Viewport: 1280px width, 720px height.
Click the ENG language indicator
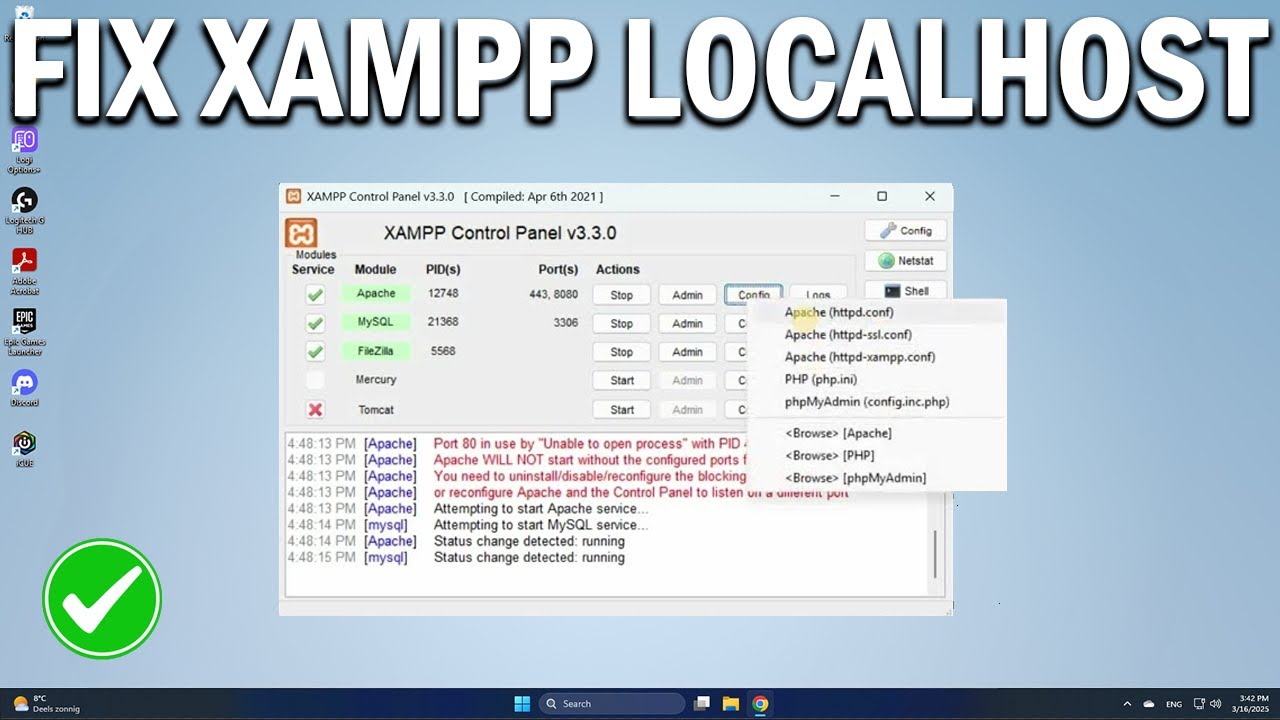pos(1174,704)
